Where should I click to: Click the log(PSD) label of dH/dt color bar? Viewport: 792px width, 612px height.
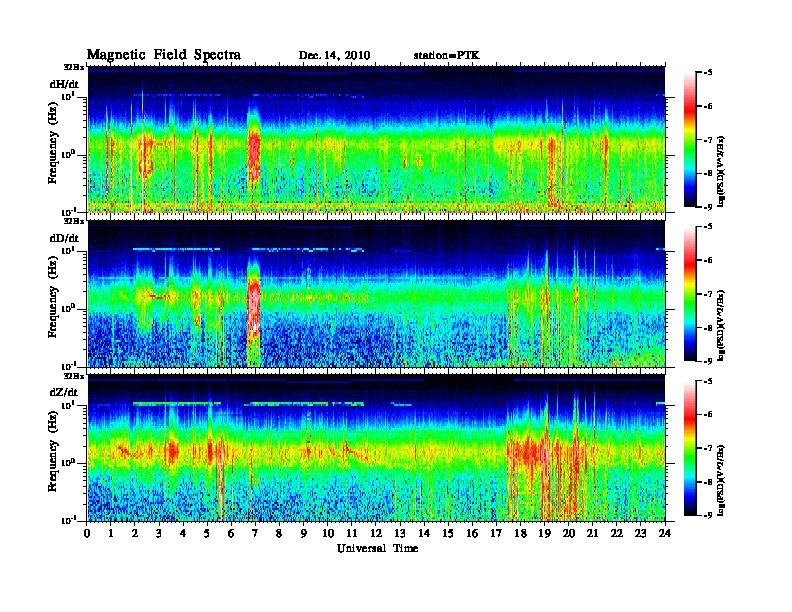point(722,172)
